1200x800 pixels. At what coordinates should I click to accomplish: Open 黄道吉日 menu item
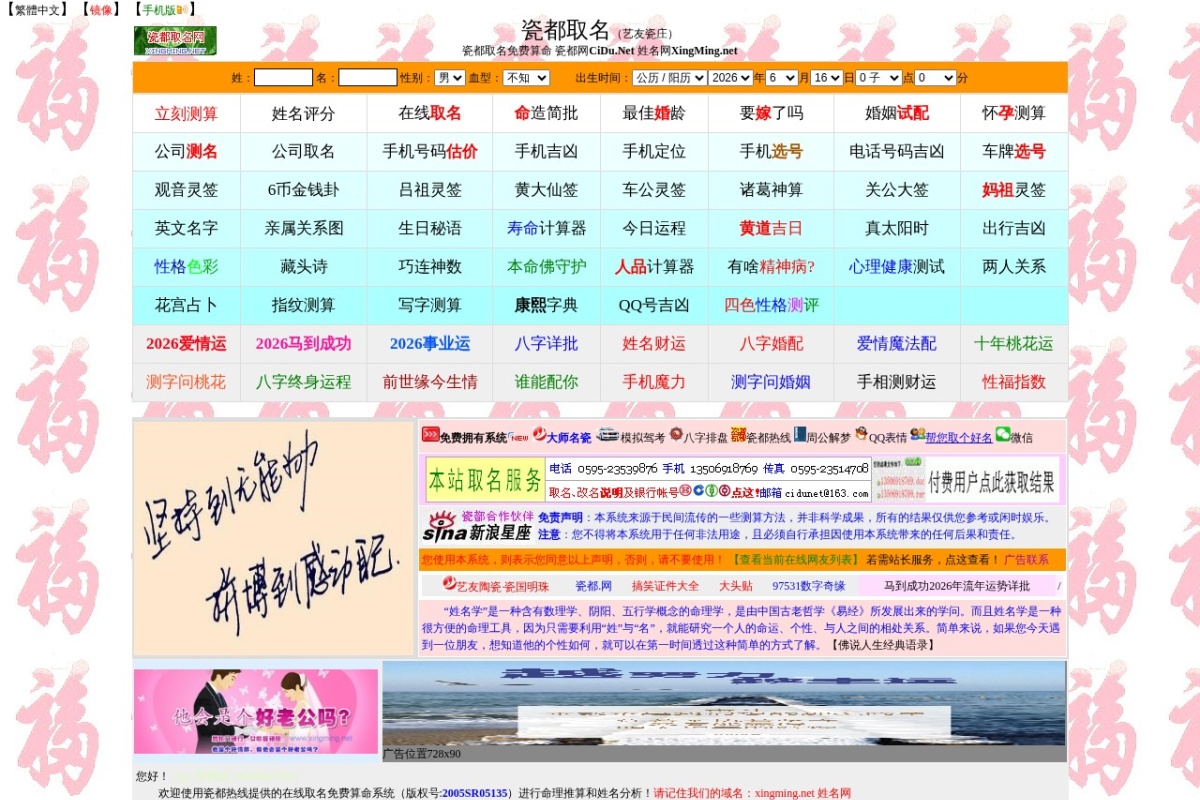pos(771,228)
